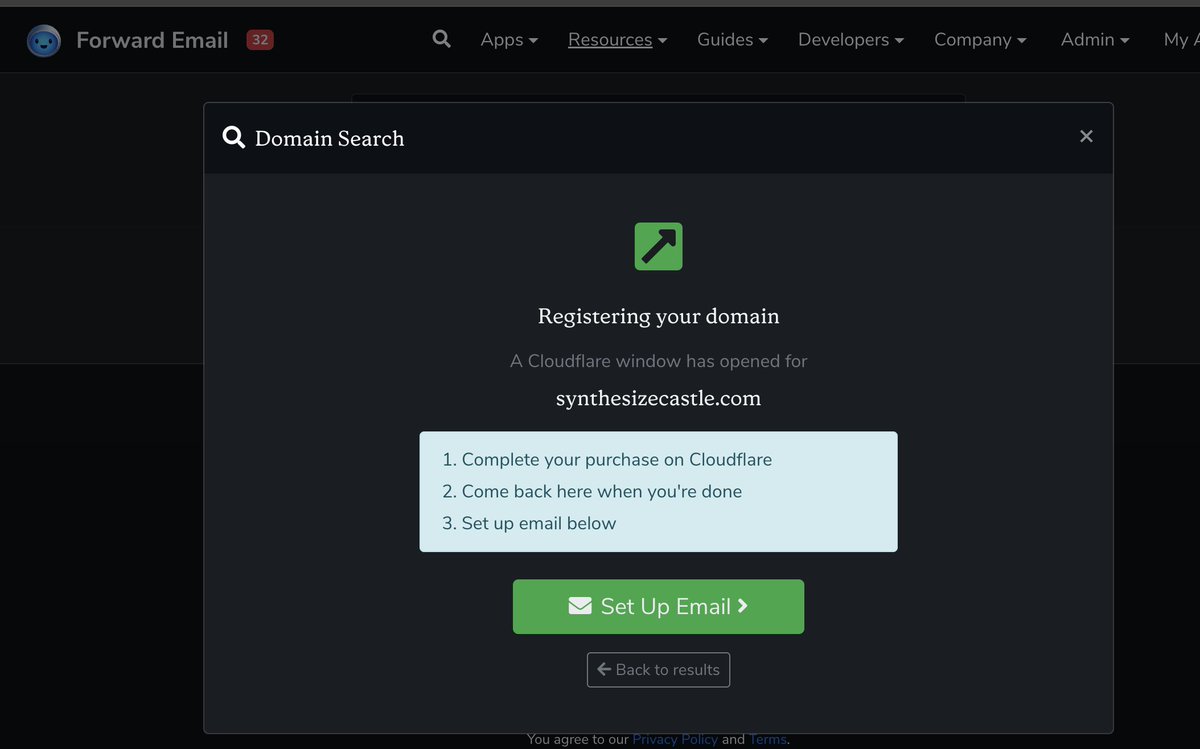
Task: Click the Domain Search title magnifier icon
Action: 234,138
